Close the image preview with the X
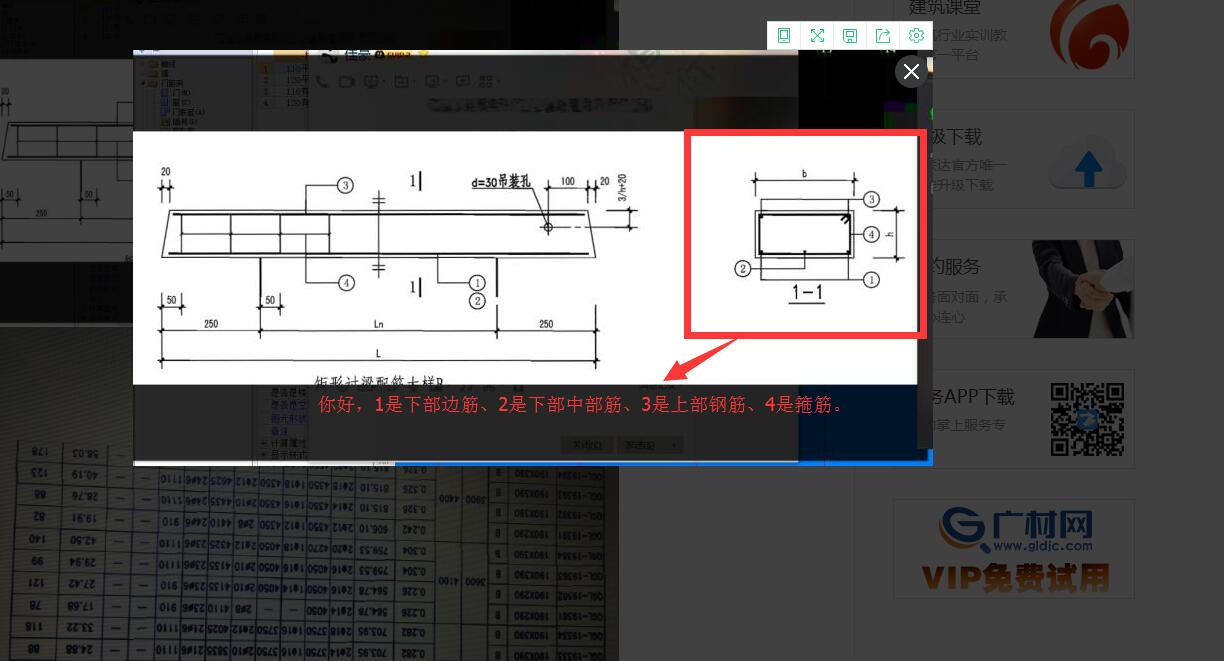This screenshot has height=661, width=1224. (911, 72)
